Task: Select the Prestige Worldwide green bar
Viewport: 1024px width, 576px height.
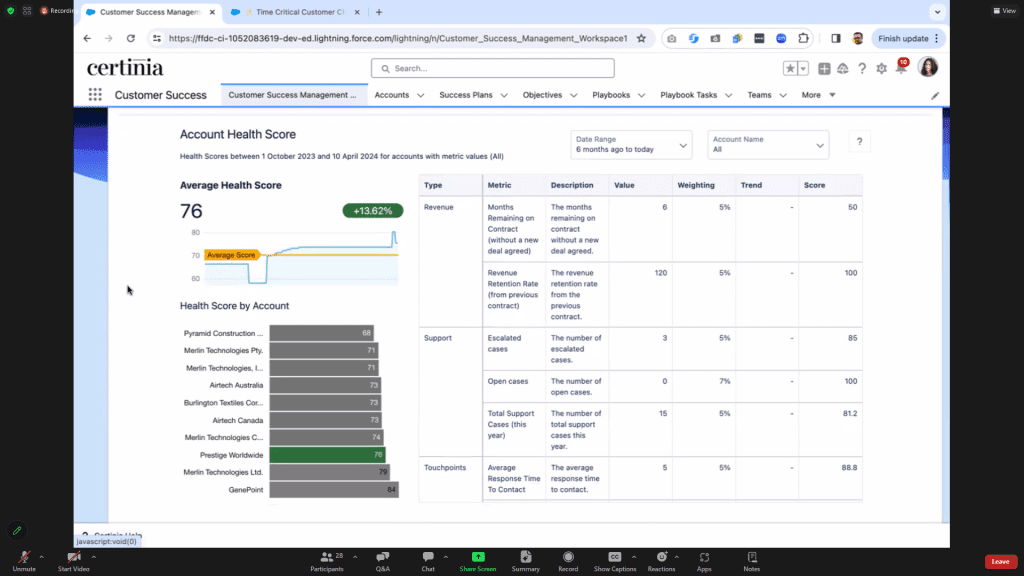Action: point(327,455)
